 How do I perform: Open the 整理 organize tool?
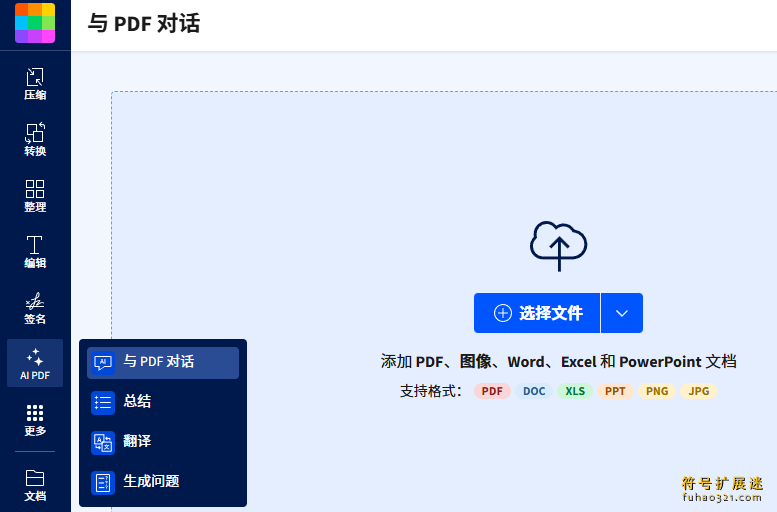point(35,196)
